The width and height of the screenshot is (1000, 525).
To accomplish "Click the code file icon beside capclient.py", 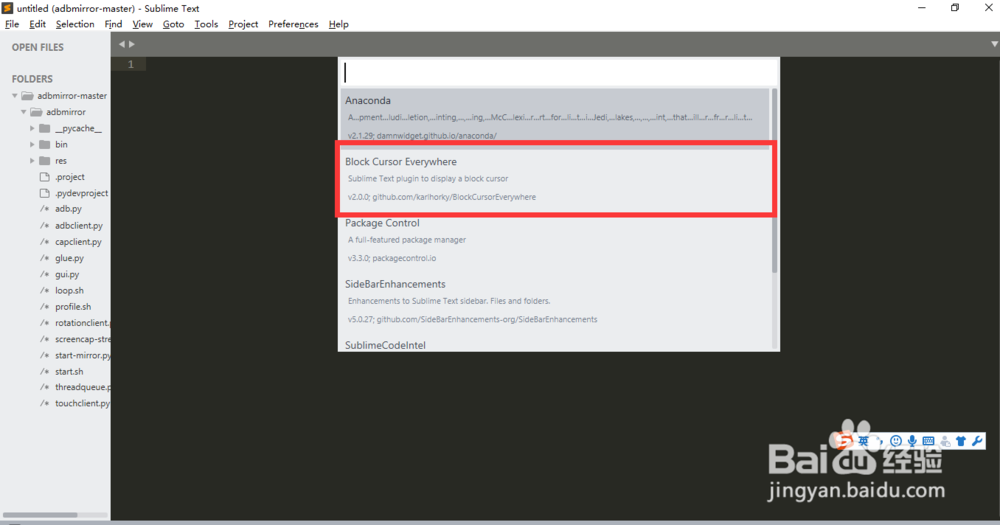I will click(45, 242).
